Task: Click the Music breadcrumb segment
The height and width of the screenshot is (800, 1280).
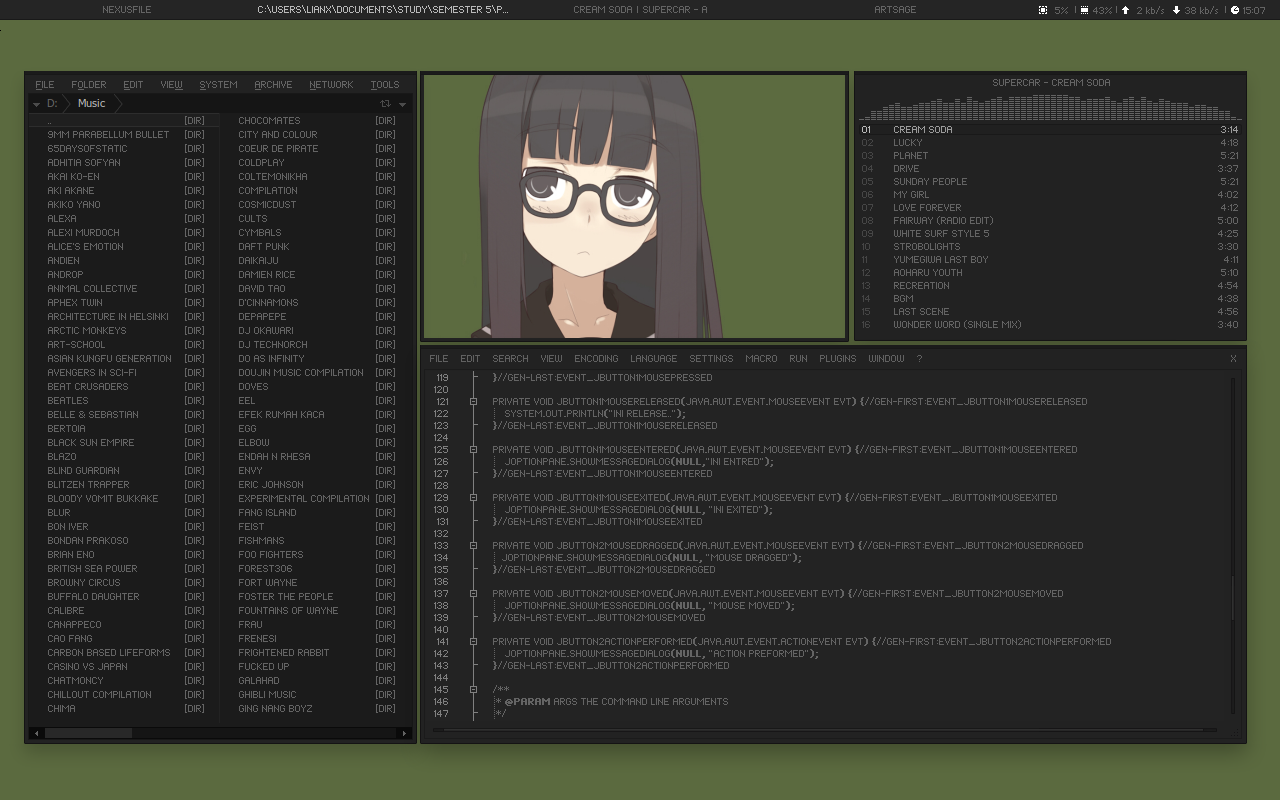Action: (91, 104)
